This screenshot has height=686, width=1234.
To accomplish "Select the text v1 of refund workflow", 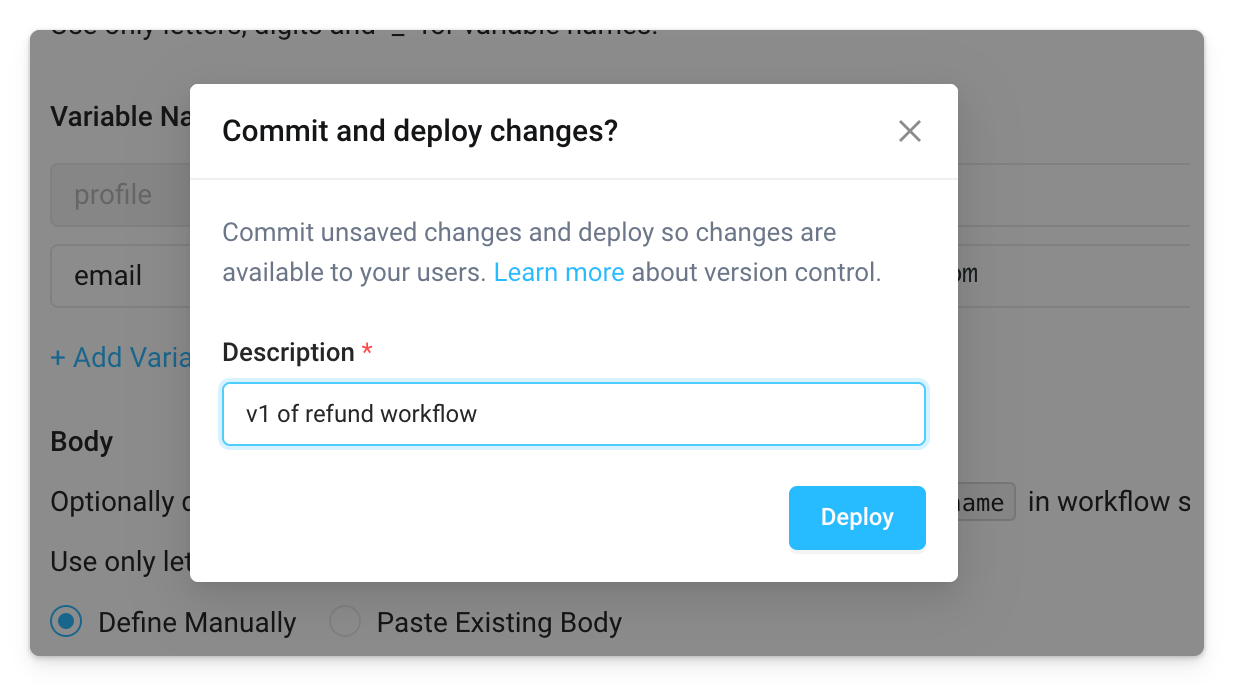I will (x=363, y=413).
